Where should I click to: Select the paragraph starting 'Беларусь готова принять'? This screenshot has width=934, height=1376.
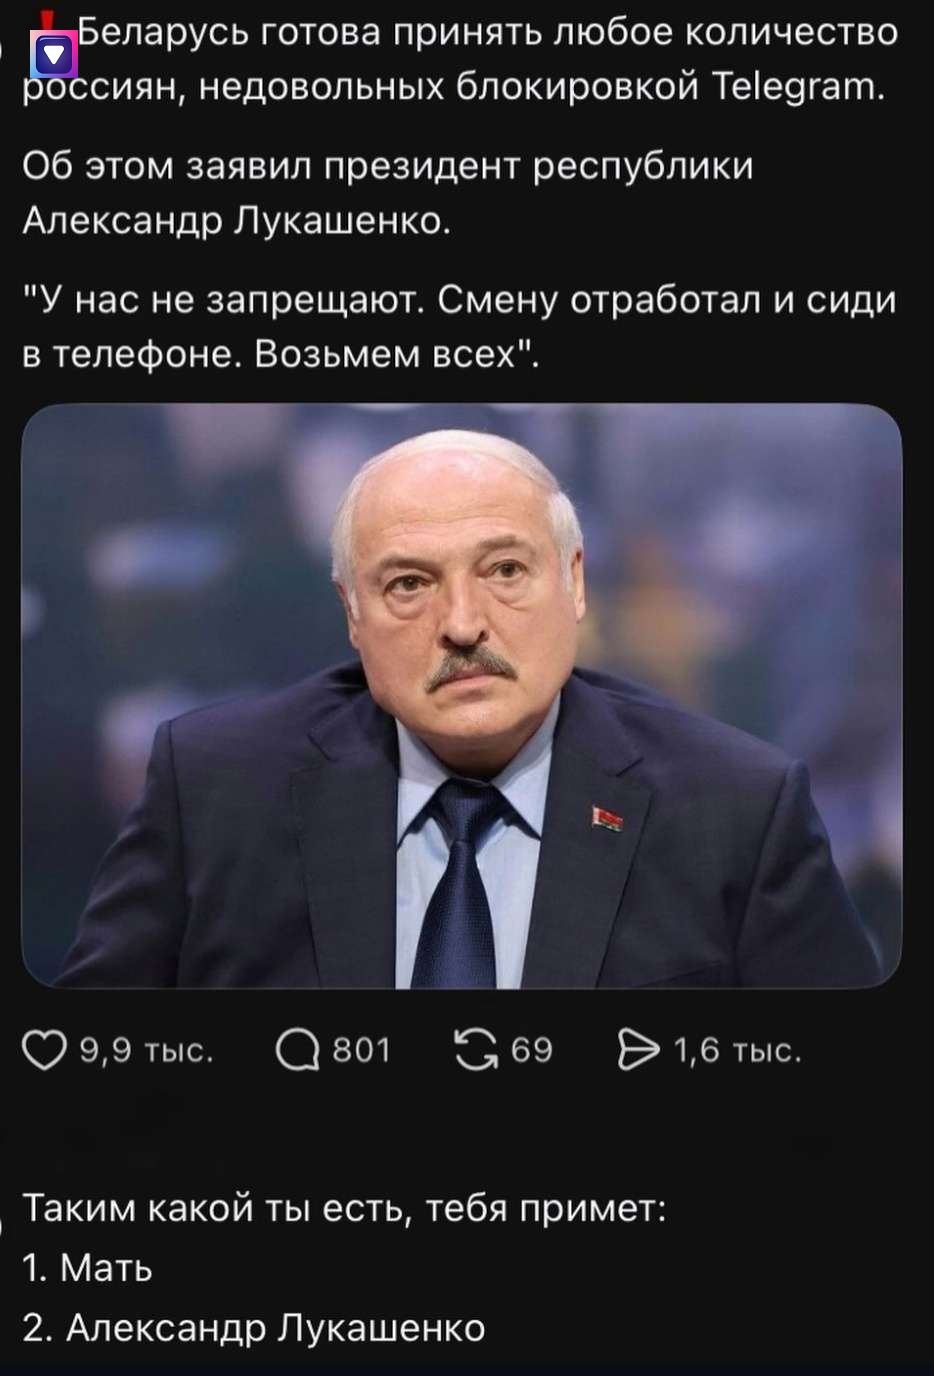tap(460, 60)
